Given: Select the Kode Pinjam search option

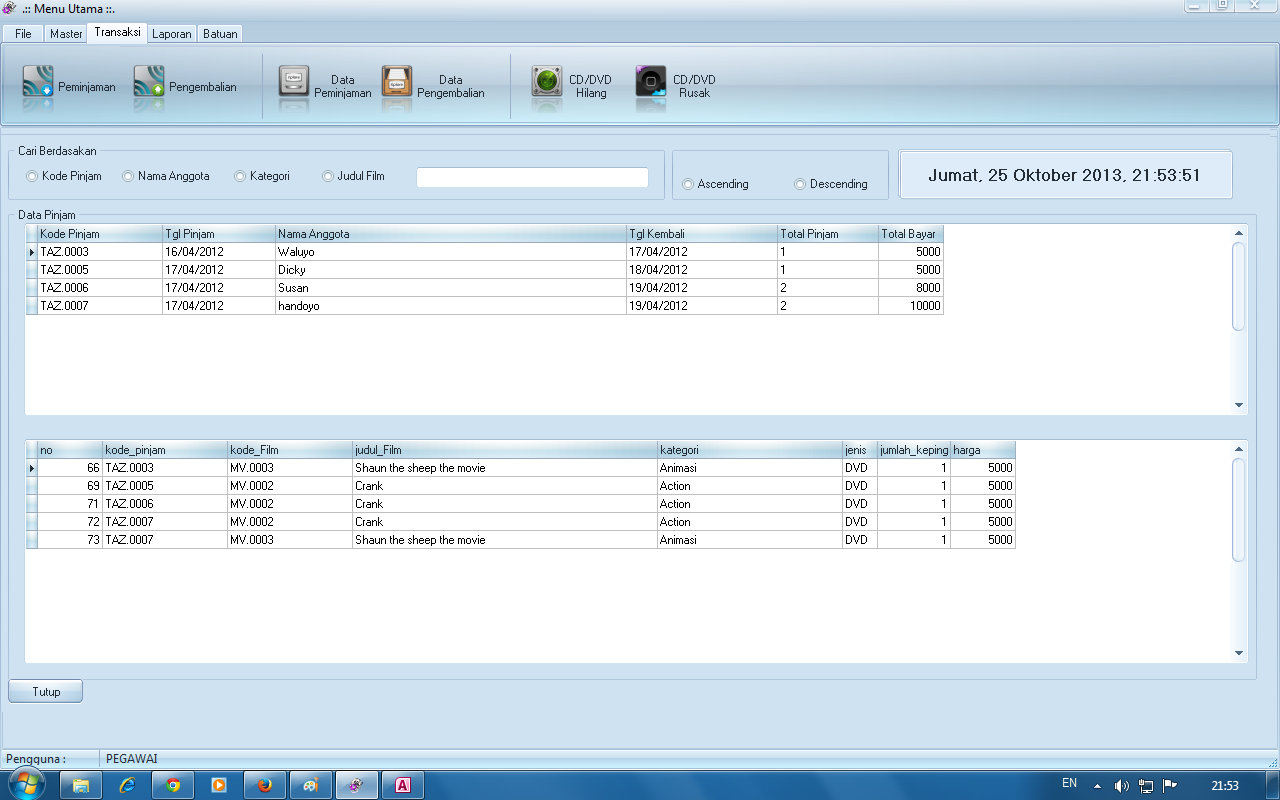Looking at the screenshot, I should (x=31, y=175).
